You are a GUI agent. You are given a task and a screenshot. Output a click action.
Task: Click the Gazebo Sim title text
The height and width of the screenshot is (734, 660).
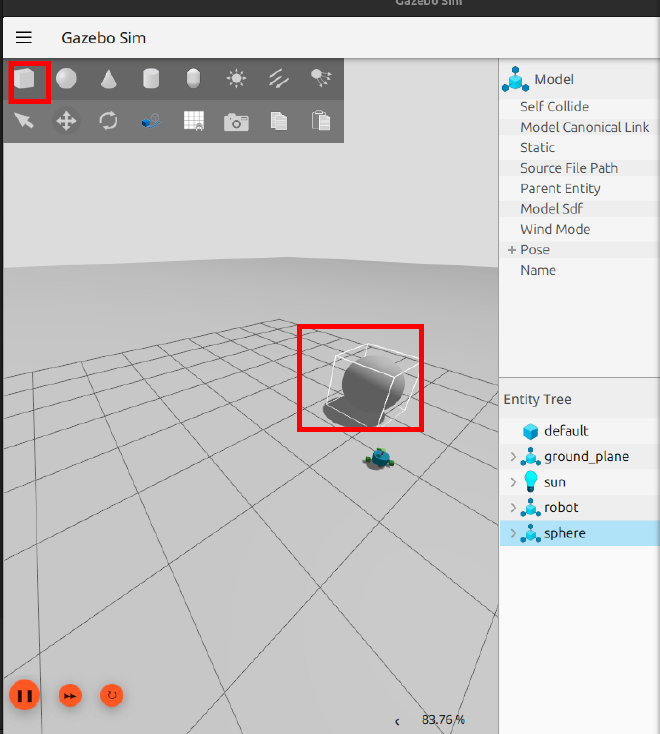(103, 37)
